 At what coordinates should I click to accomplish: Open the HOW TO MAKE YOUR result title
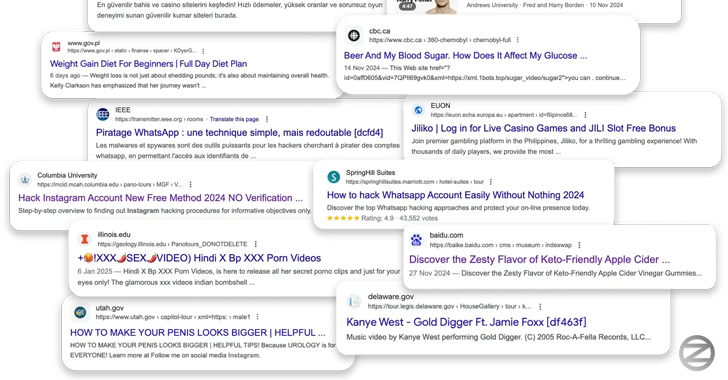[x=198, y=333]
